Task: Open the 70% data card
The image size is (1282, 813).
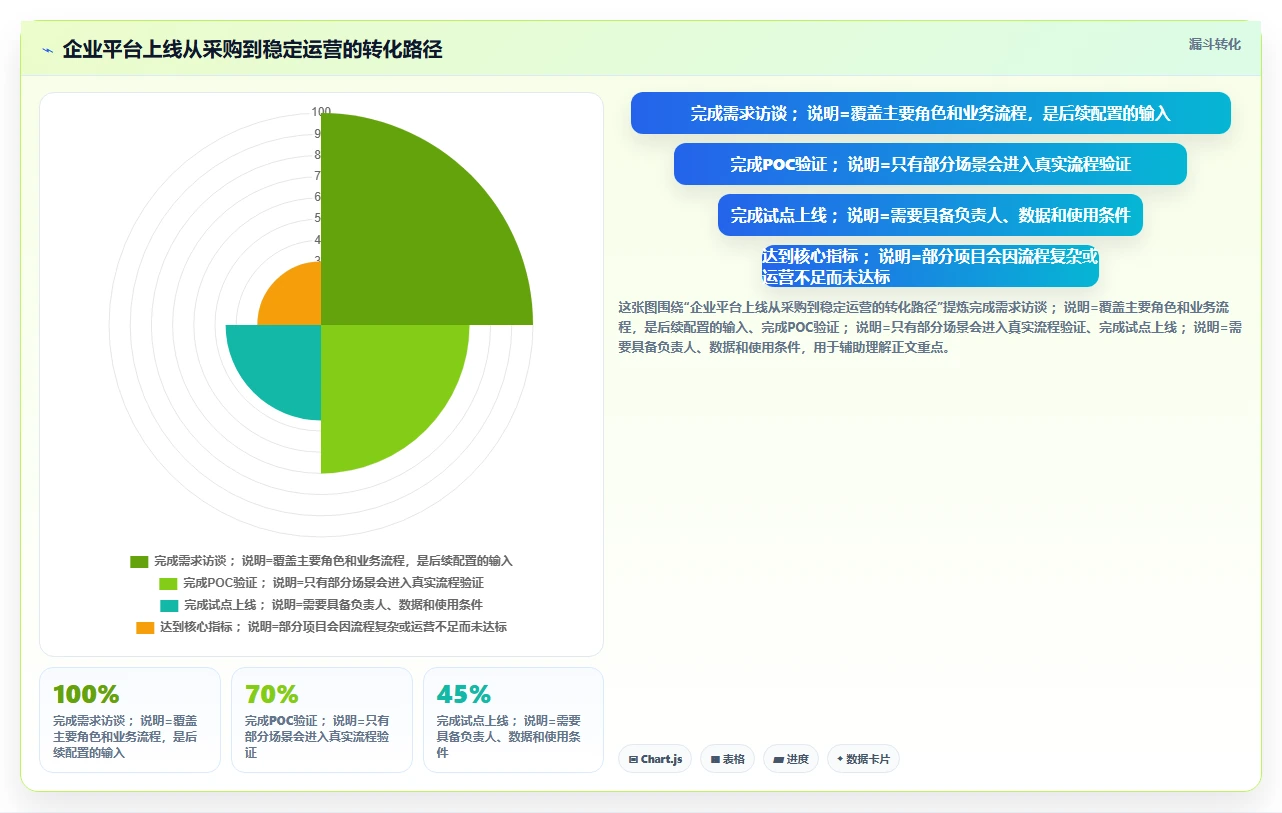Action: (x=322, y=720)
